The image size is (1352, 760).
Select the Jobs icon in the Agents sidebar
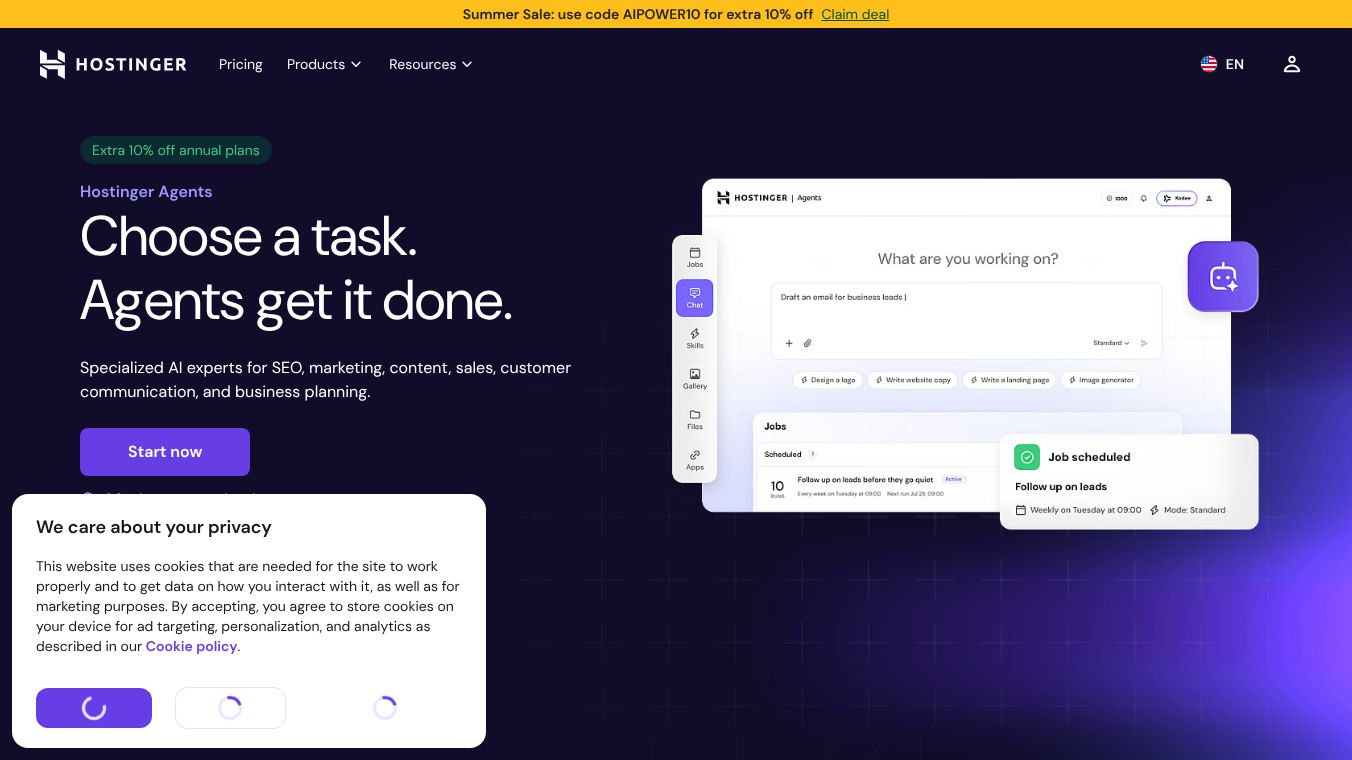click(x=695, y=257)
